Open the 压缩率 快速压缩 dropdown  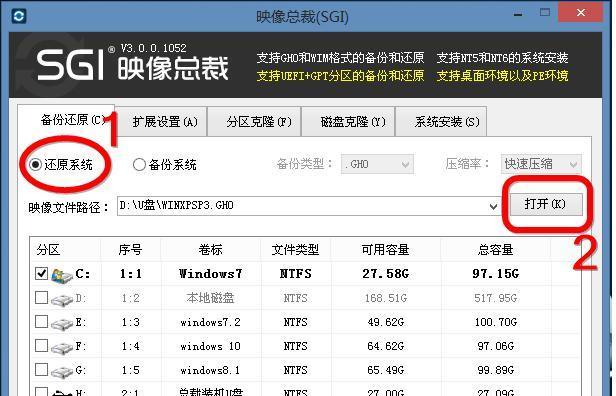click(x=541, y=164)
